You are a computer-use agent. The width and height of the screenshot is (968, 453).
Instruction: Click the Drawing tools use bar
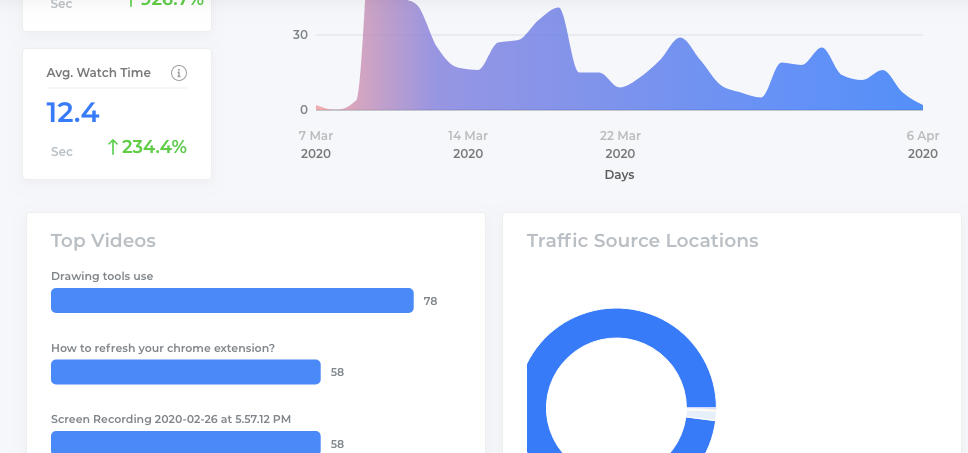[x=232, y=301]
